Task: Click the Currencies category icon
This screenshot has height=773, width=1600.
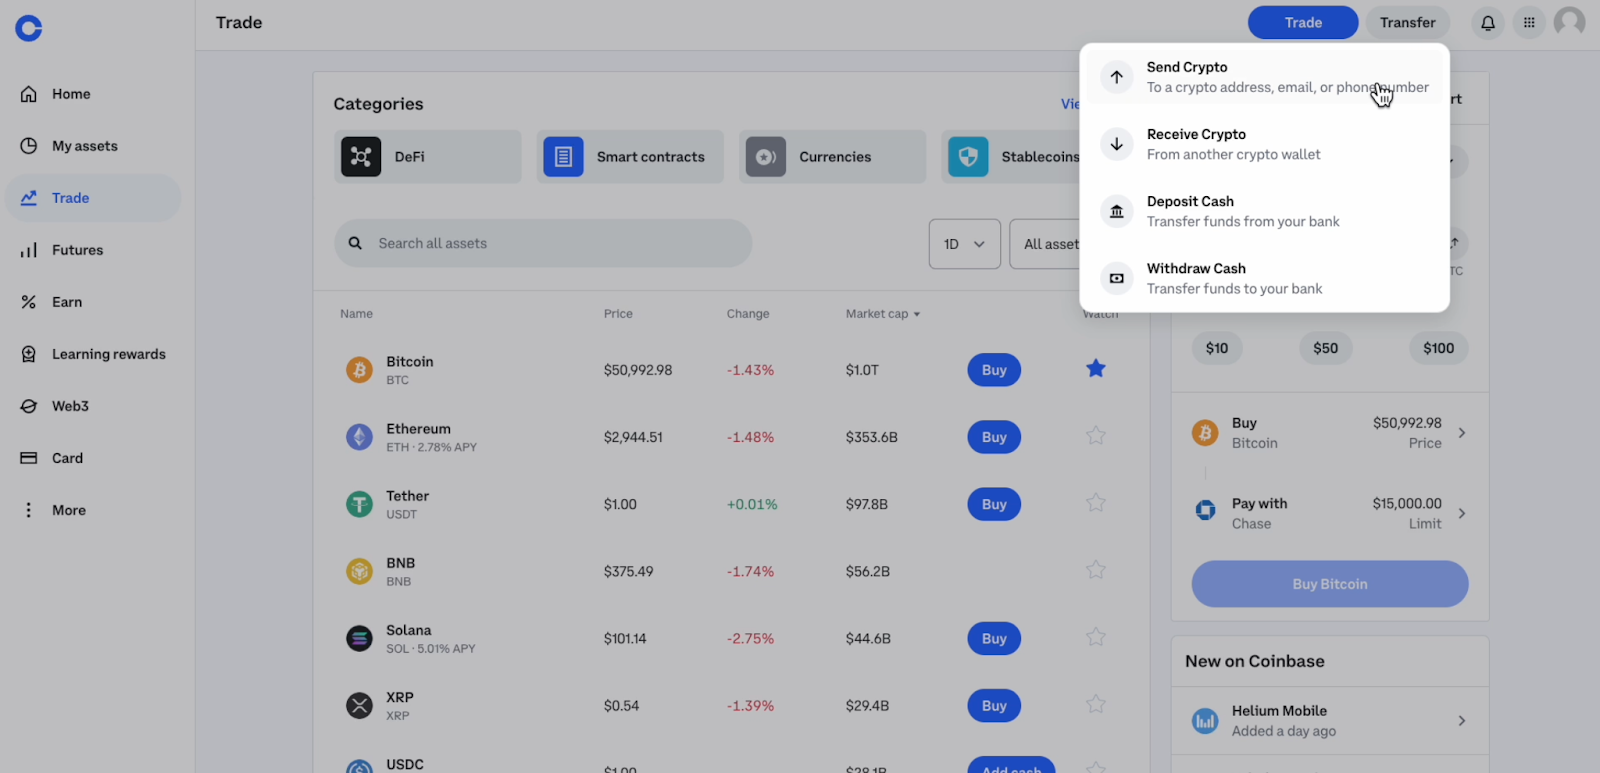Action: (x=766, y=157)
